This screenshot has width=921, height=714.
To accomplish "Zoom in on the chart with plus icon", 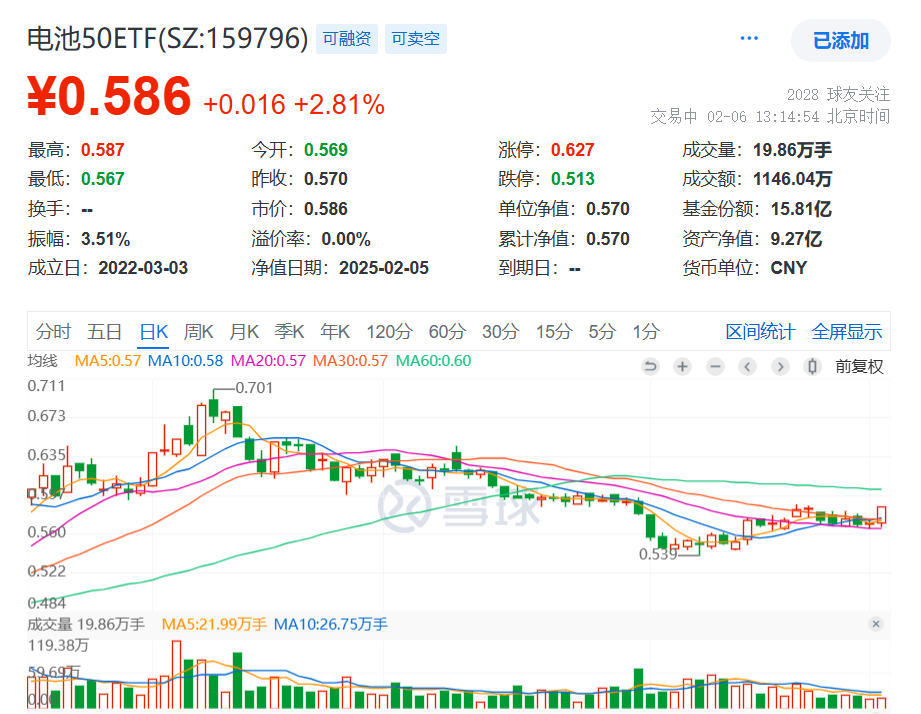I will [682, 367].
